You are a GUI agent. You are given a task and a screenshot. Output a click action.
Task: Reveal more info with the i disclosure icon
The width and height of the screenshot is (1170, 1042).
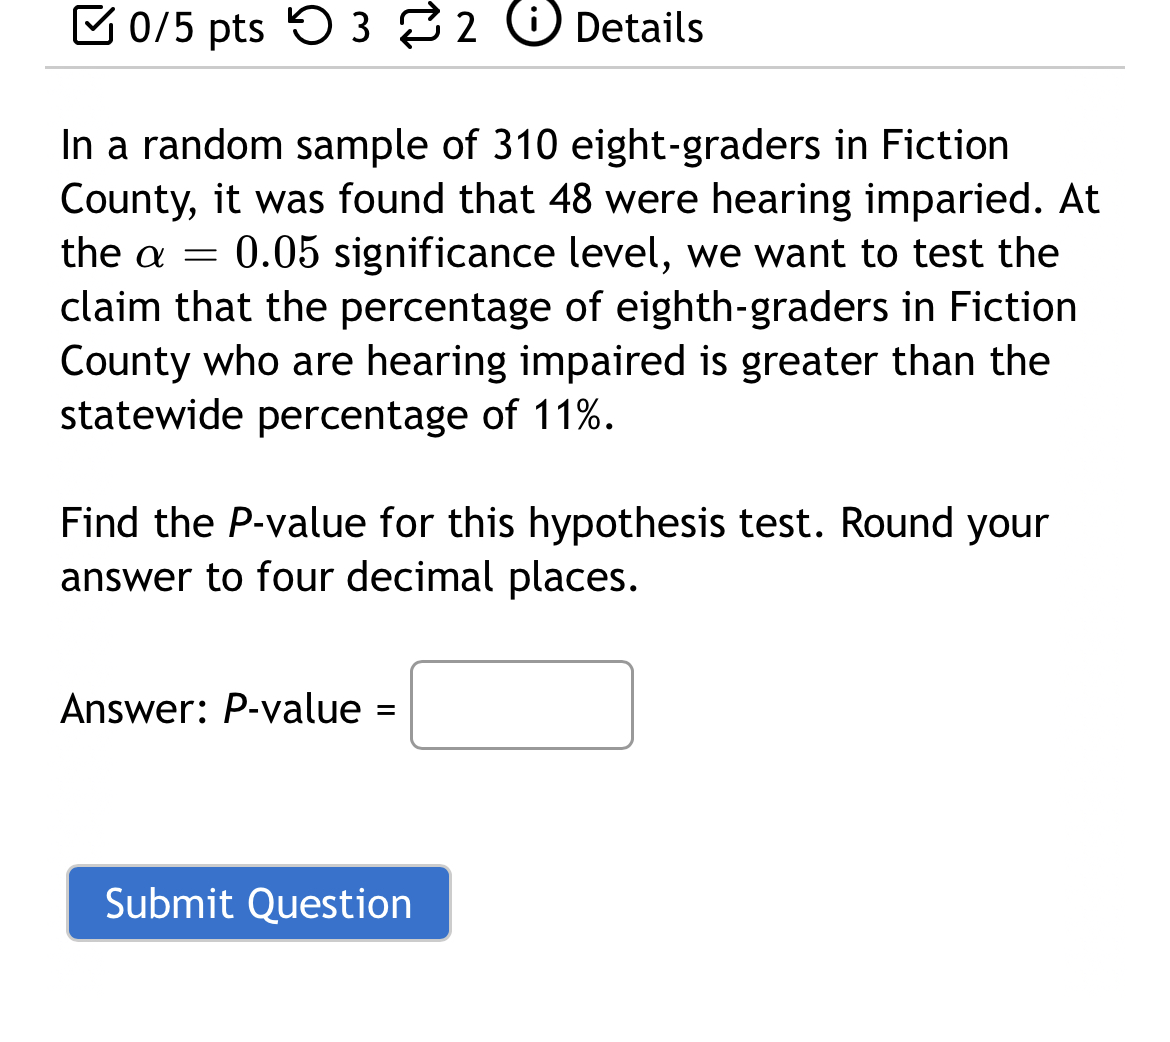tap(533, 26)
